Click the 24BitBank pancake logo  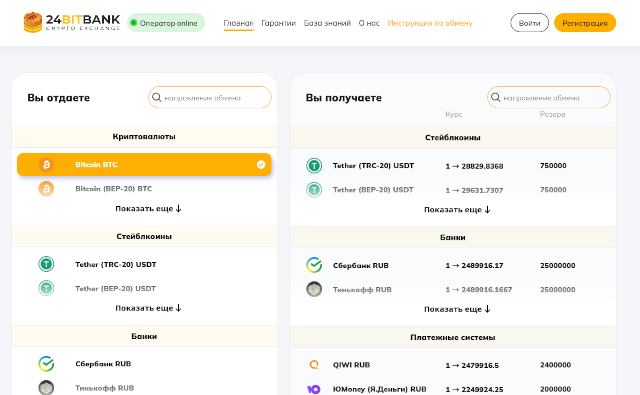pos(33,22)
